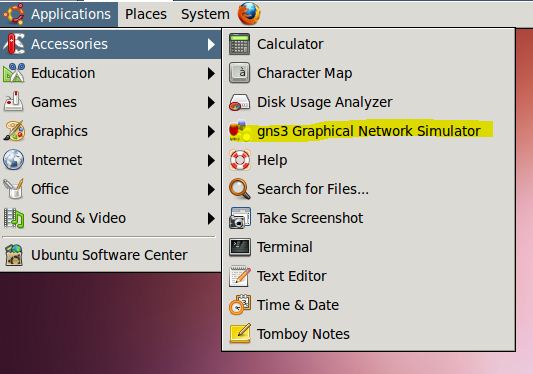The height and width of the screenshot is (374, 533).
Task: Select Sound & Video category
Action: 110,218
